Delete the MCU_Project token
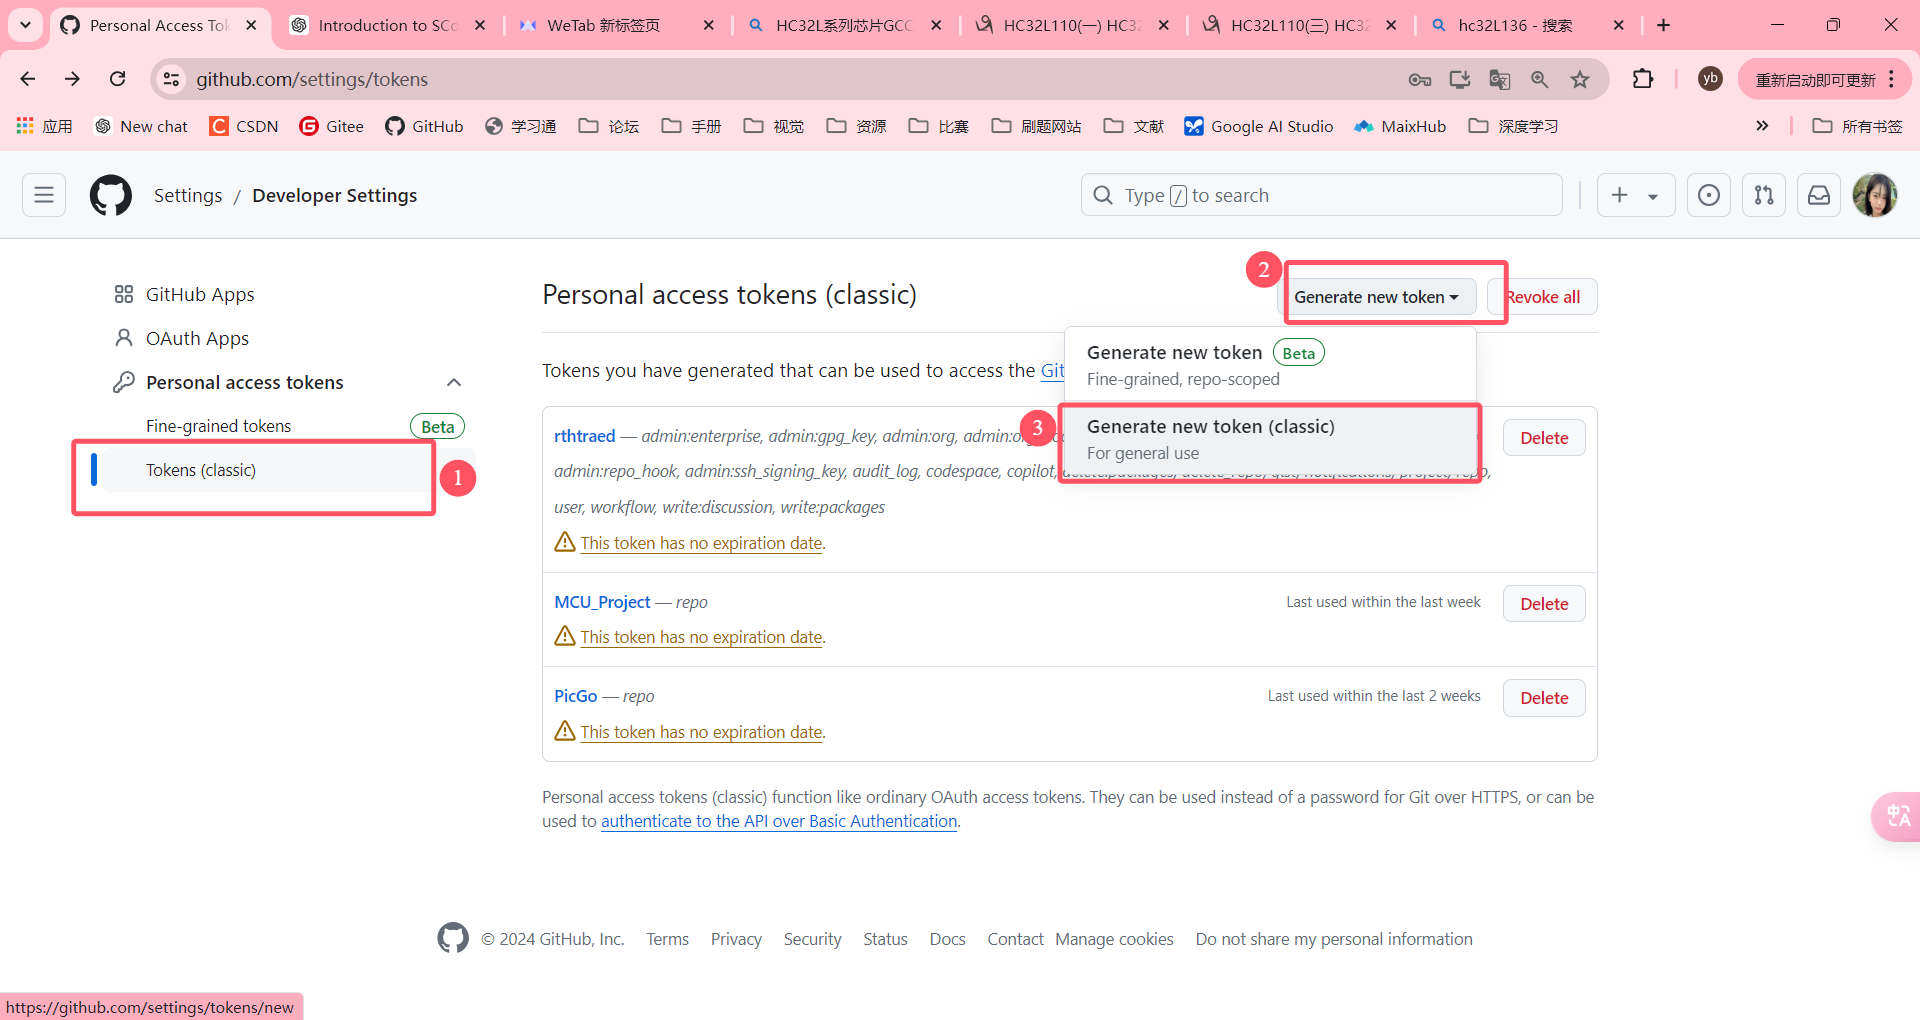This screenshot has width=1920, height=1020. click(1544, 603)
